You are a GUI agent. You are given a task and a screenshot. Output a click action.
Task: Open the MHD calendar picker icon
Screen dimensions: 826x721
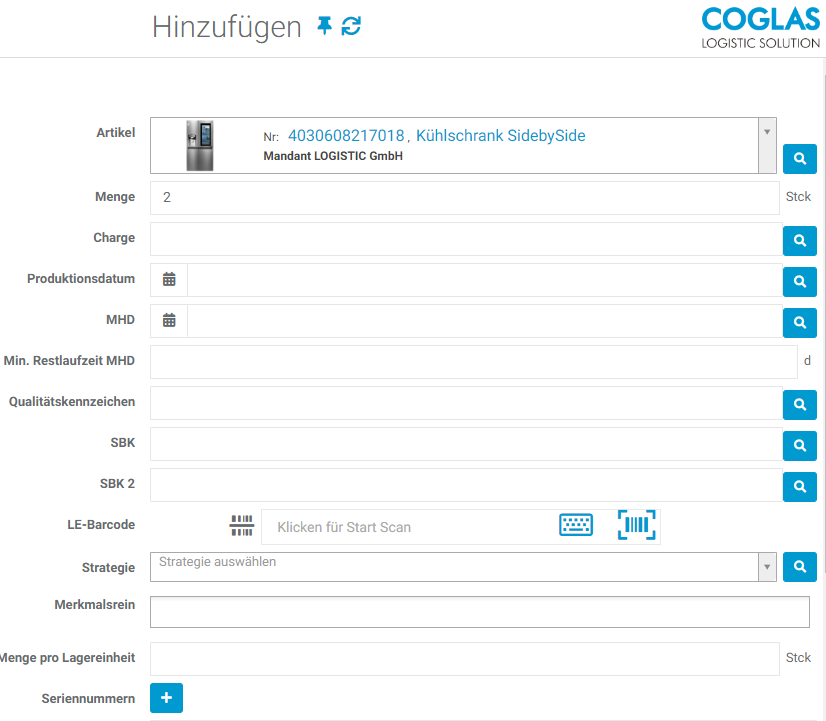[169, 321]
